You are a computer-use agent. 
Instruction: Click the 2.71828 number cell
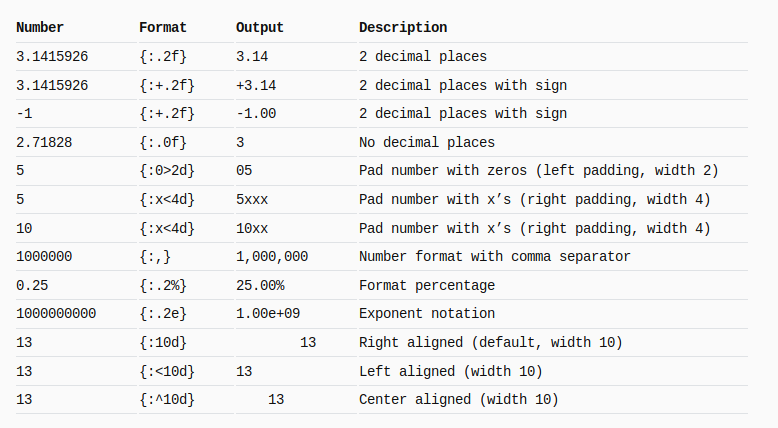pyautogui.click(x=44, y=142)
